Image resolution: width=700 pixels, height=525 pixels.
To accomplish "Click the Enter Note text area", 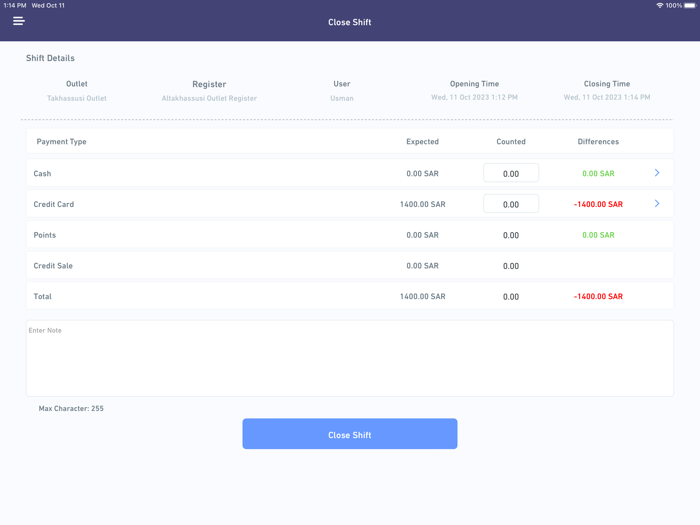I will click(x=350, y=358).
